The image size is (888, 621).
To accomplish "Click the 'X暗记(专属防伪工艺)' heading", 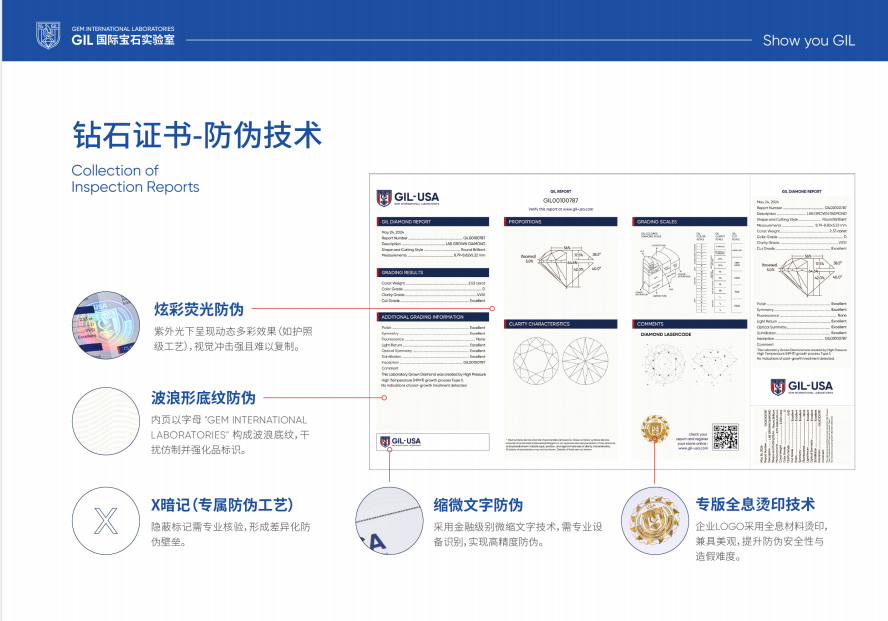I will coord(222,505).
